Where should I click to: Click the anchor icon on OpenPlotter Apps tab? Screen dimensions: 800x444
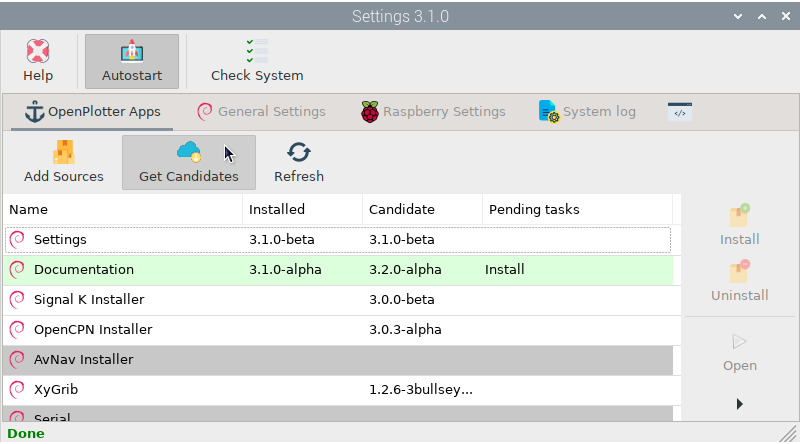click(x=34, y=112)
